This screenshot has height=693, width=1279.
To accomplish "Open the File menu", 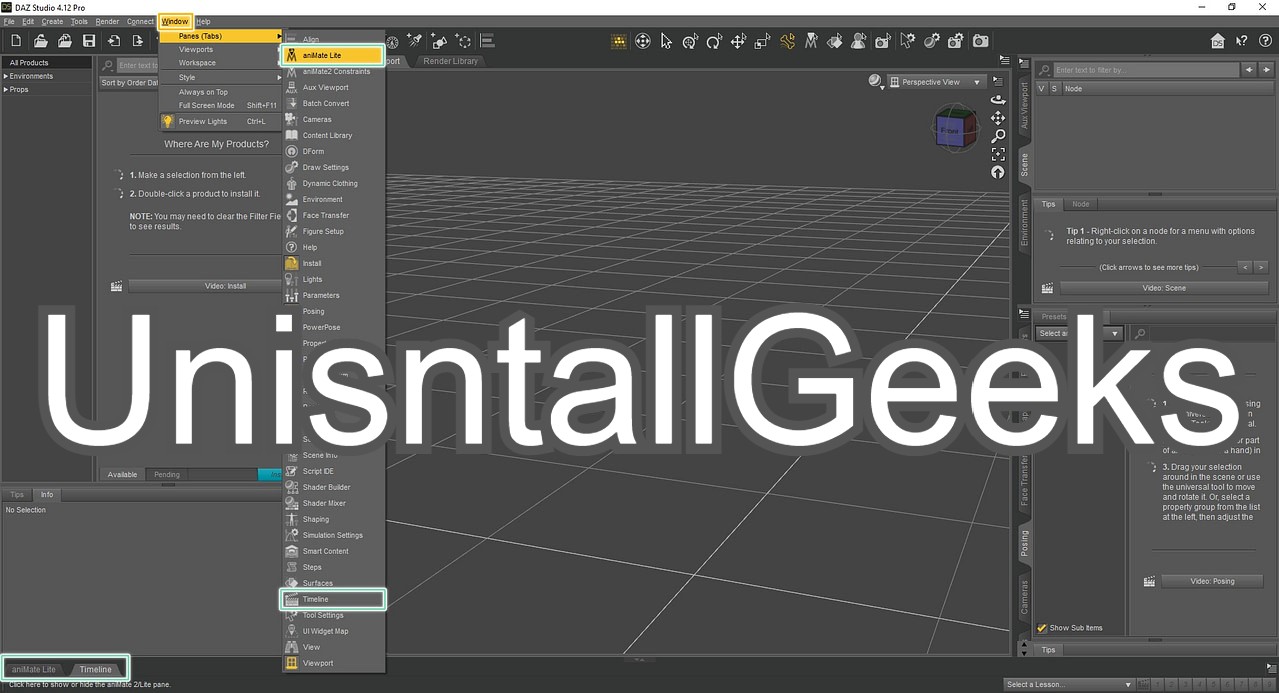I will click(x=9, y=21).
